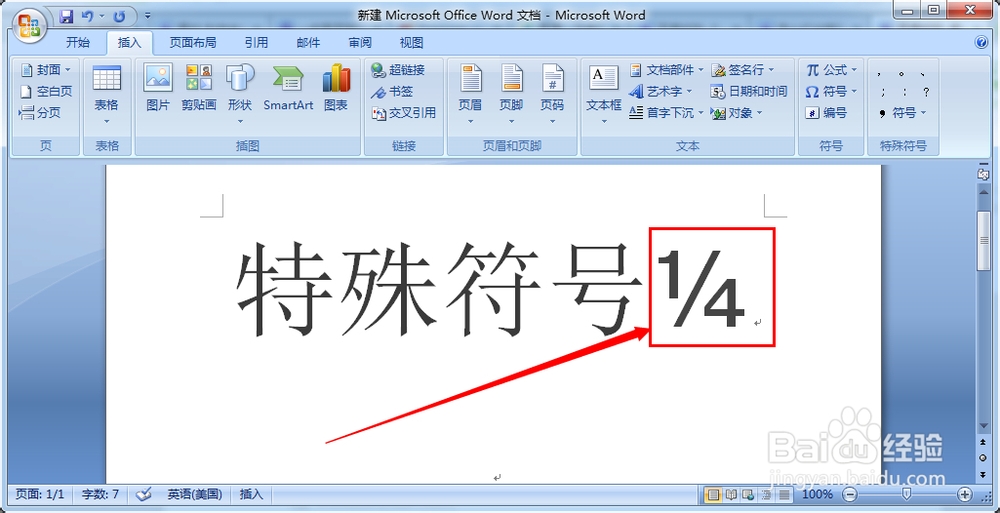Open the Office Button menu
Viewport: 1000px width, 513px height.
pyautogui.click(x=29, y=25)
